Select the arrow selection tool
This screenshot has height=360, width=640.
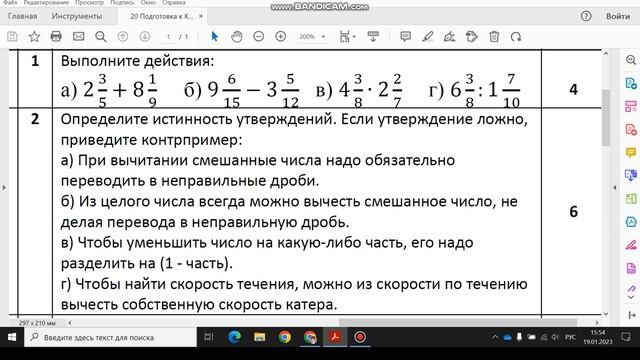pos(215,37)
